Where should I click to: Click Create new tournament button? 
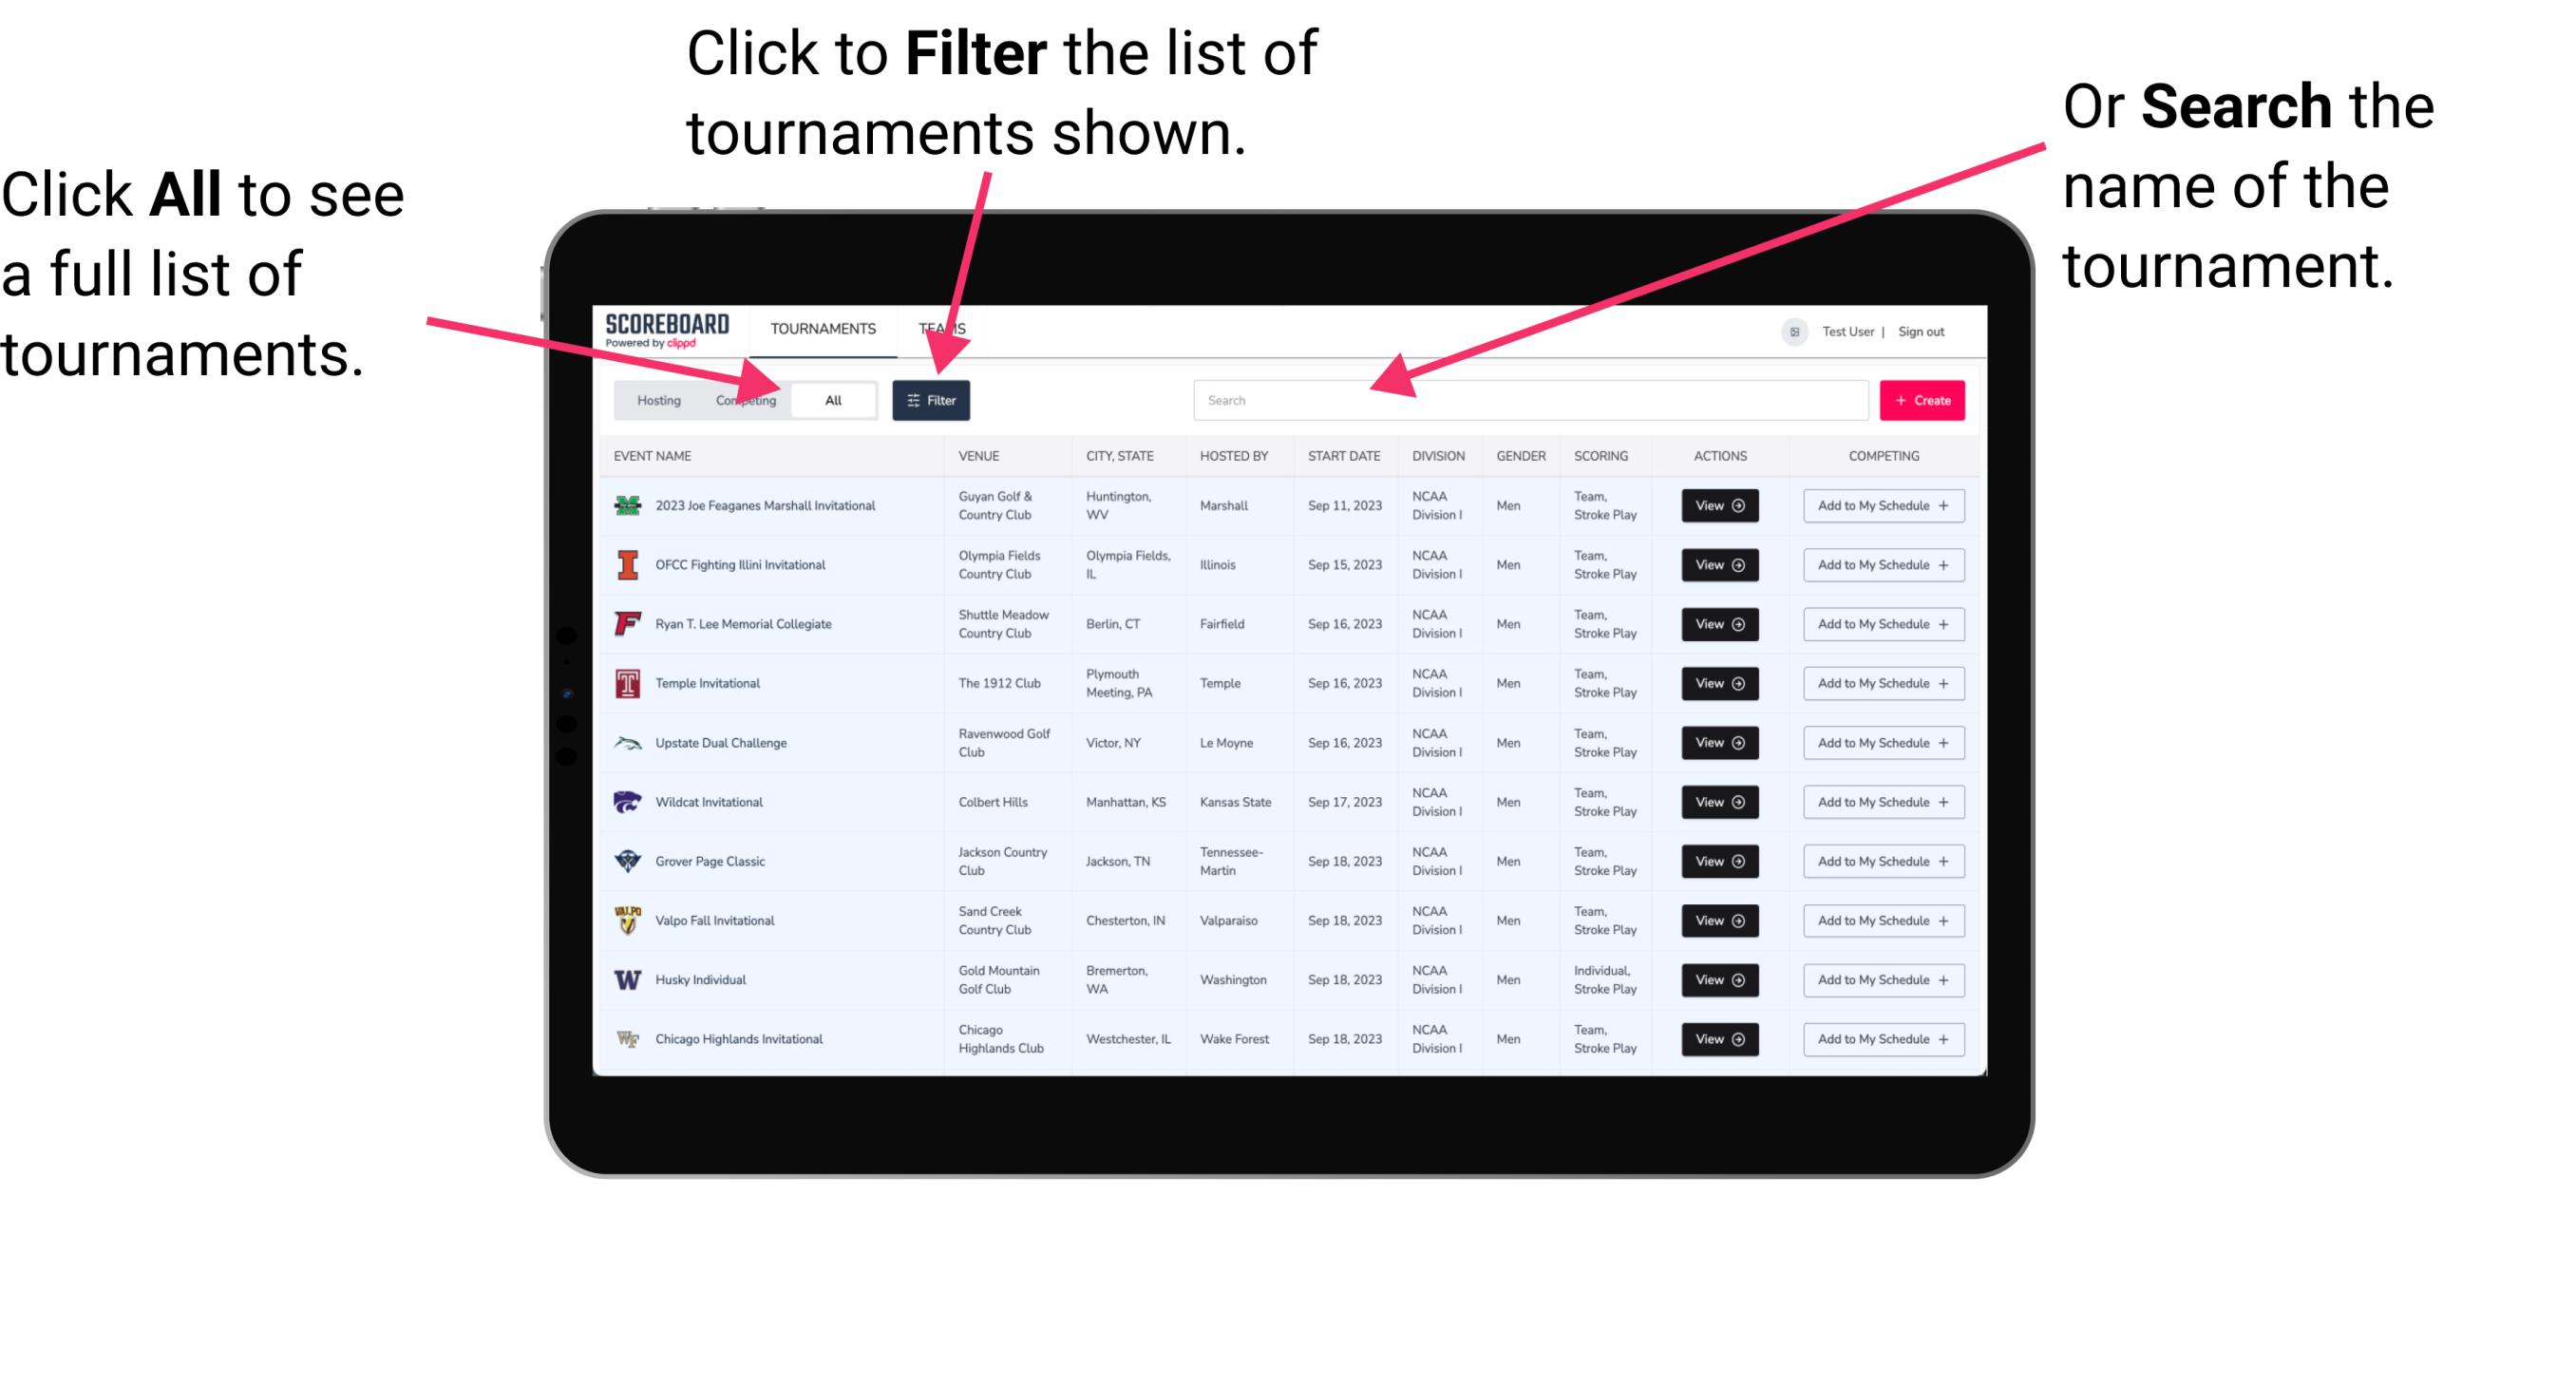click(1921, 399)
